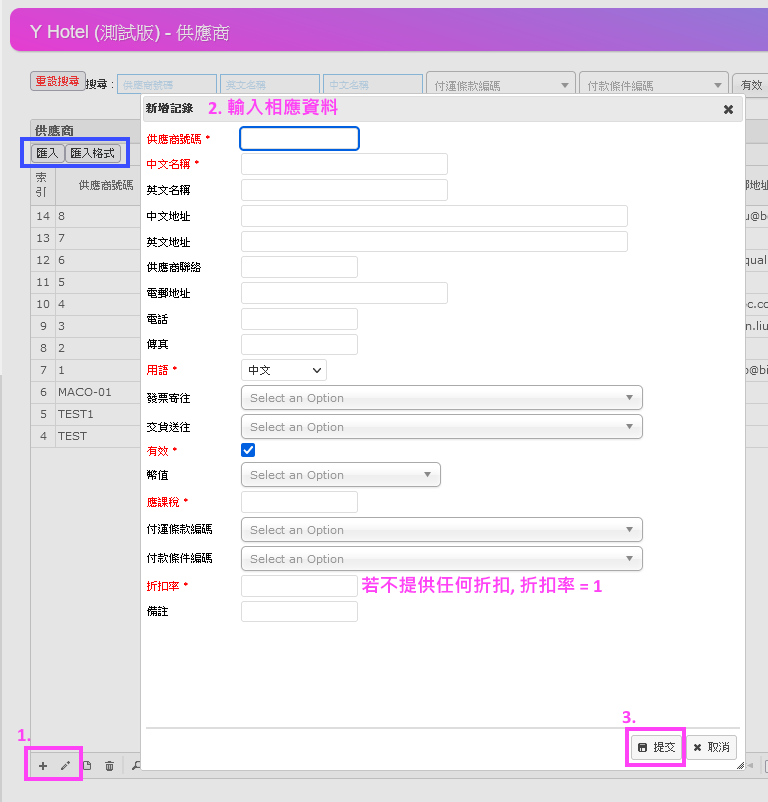
Task: Click the 英文名稱 input field in dialog
Action: pyautogui.click(x=345, y=190)
